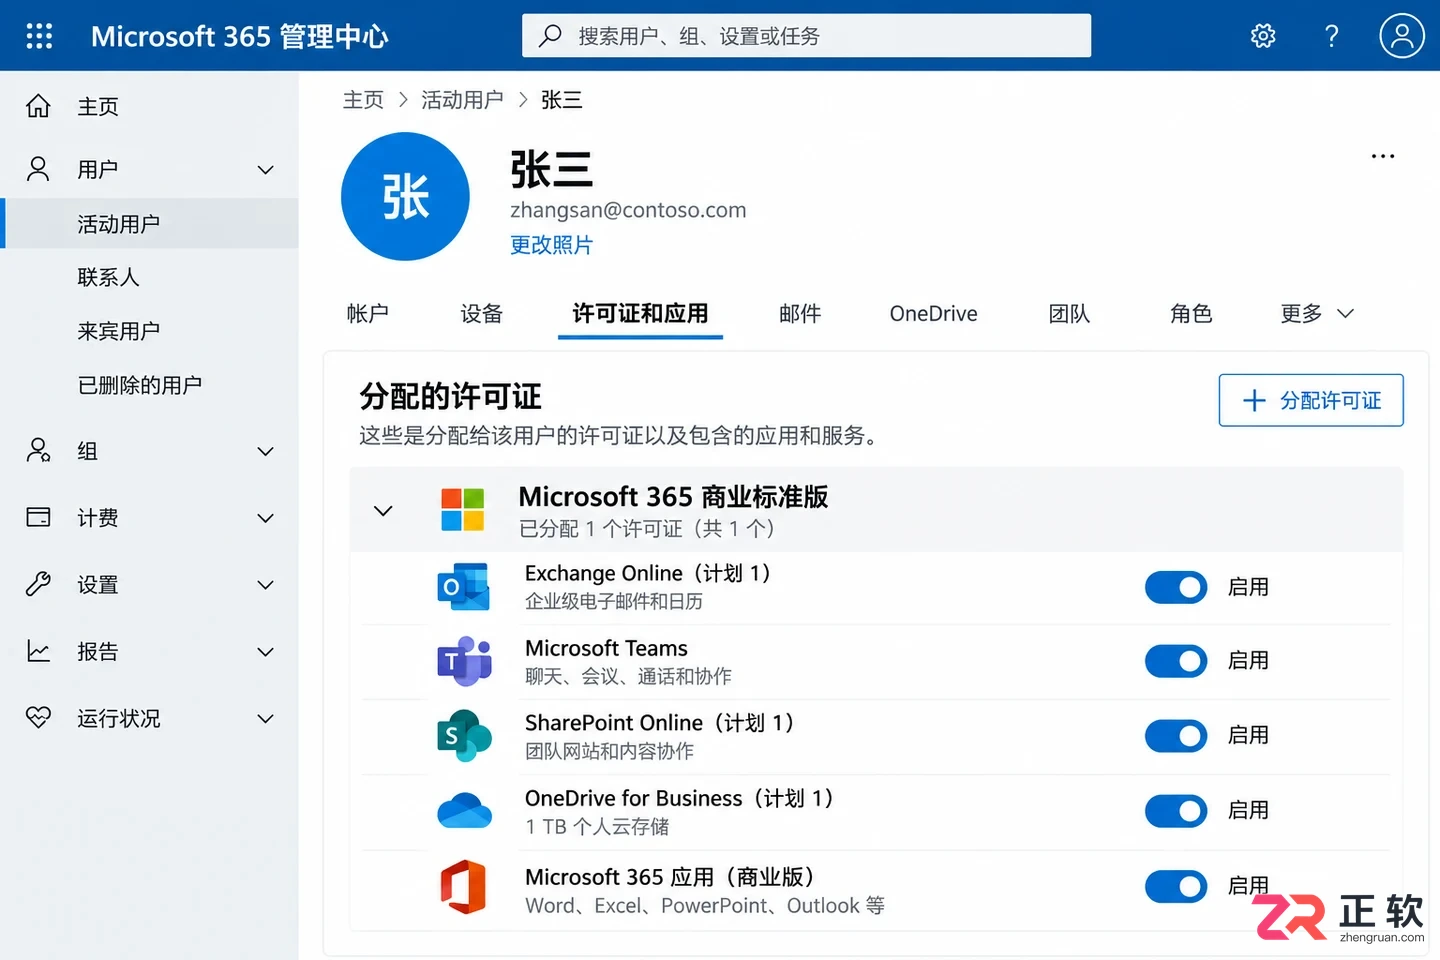Viewport: 1440px width, 960px height.
Task: Click the Microsoft 365 管理中心 title
Action: 239,37
